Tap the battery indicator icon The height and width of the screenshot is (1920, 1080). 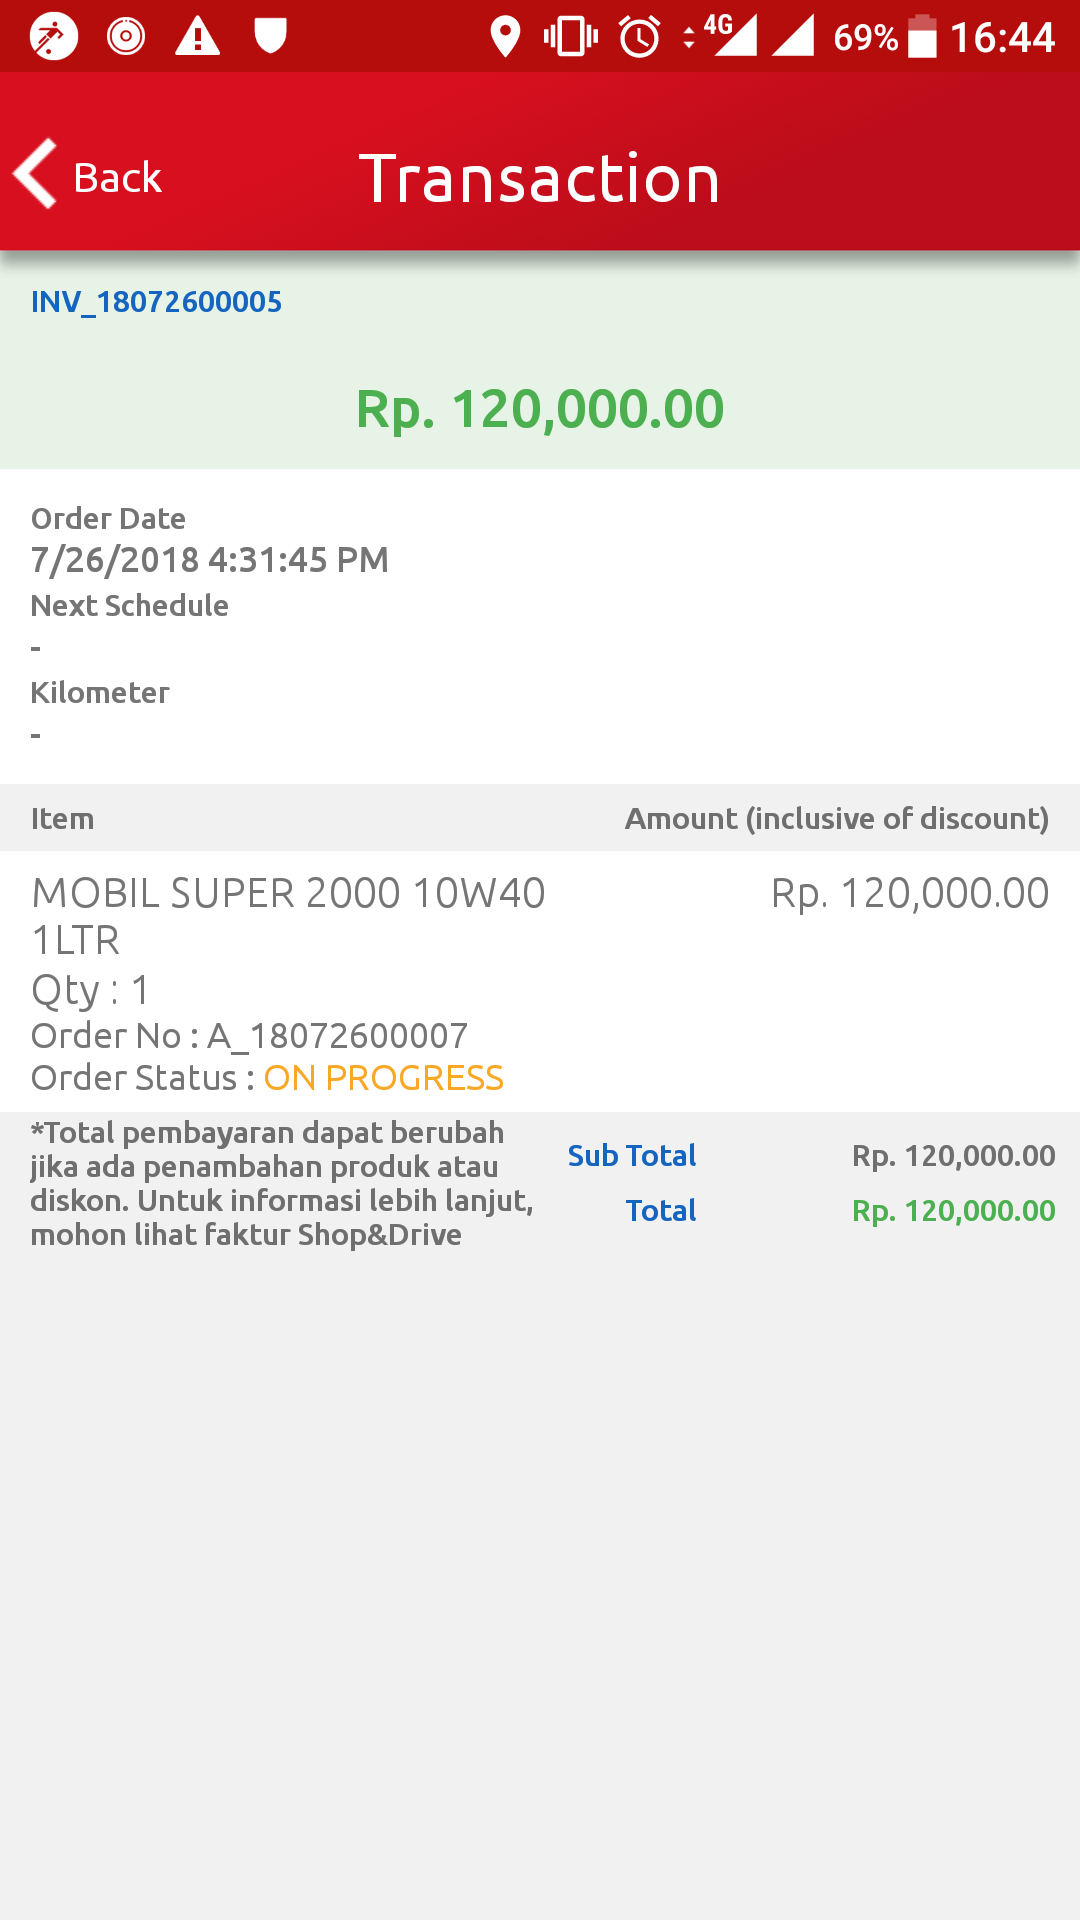point(922,37)
